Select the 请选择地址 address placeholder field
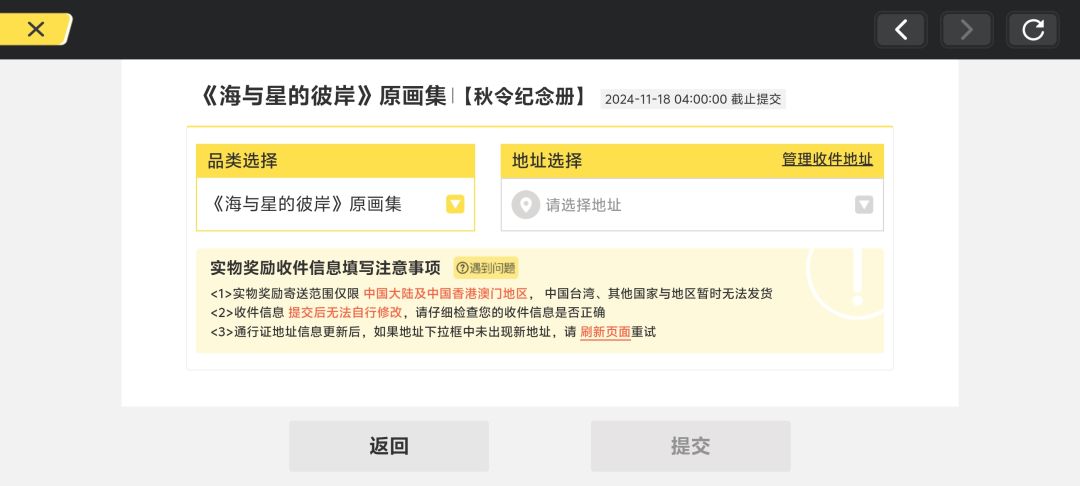1080x486 pixels. (x=692, y=204)
